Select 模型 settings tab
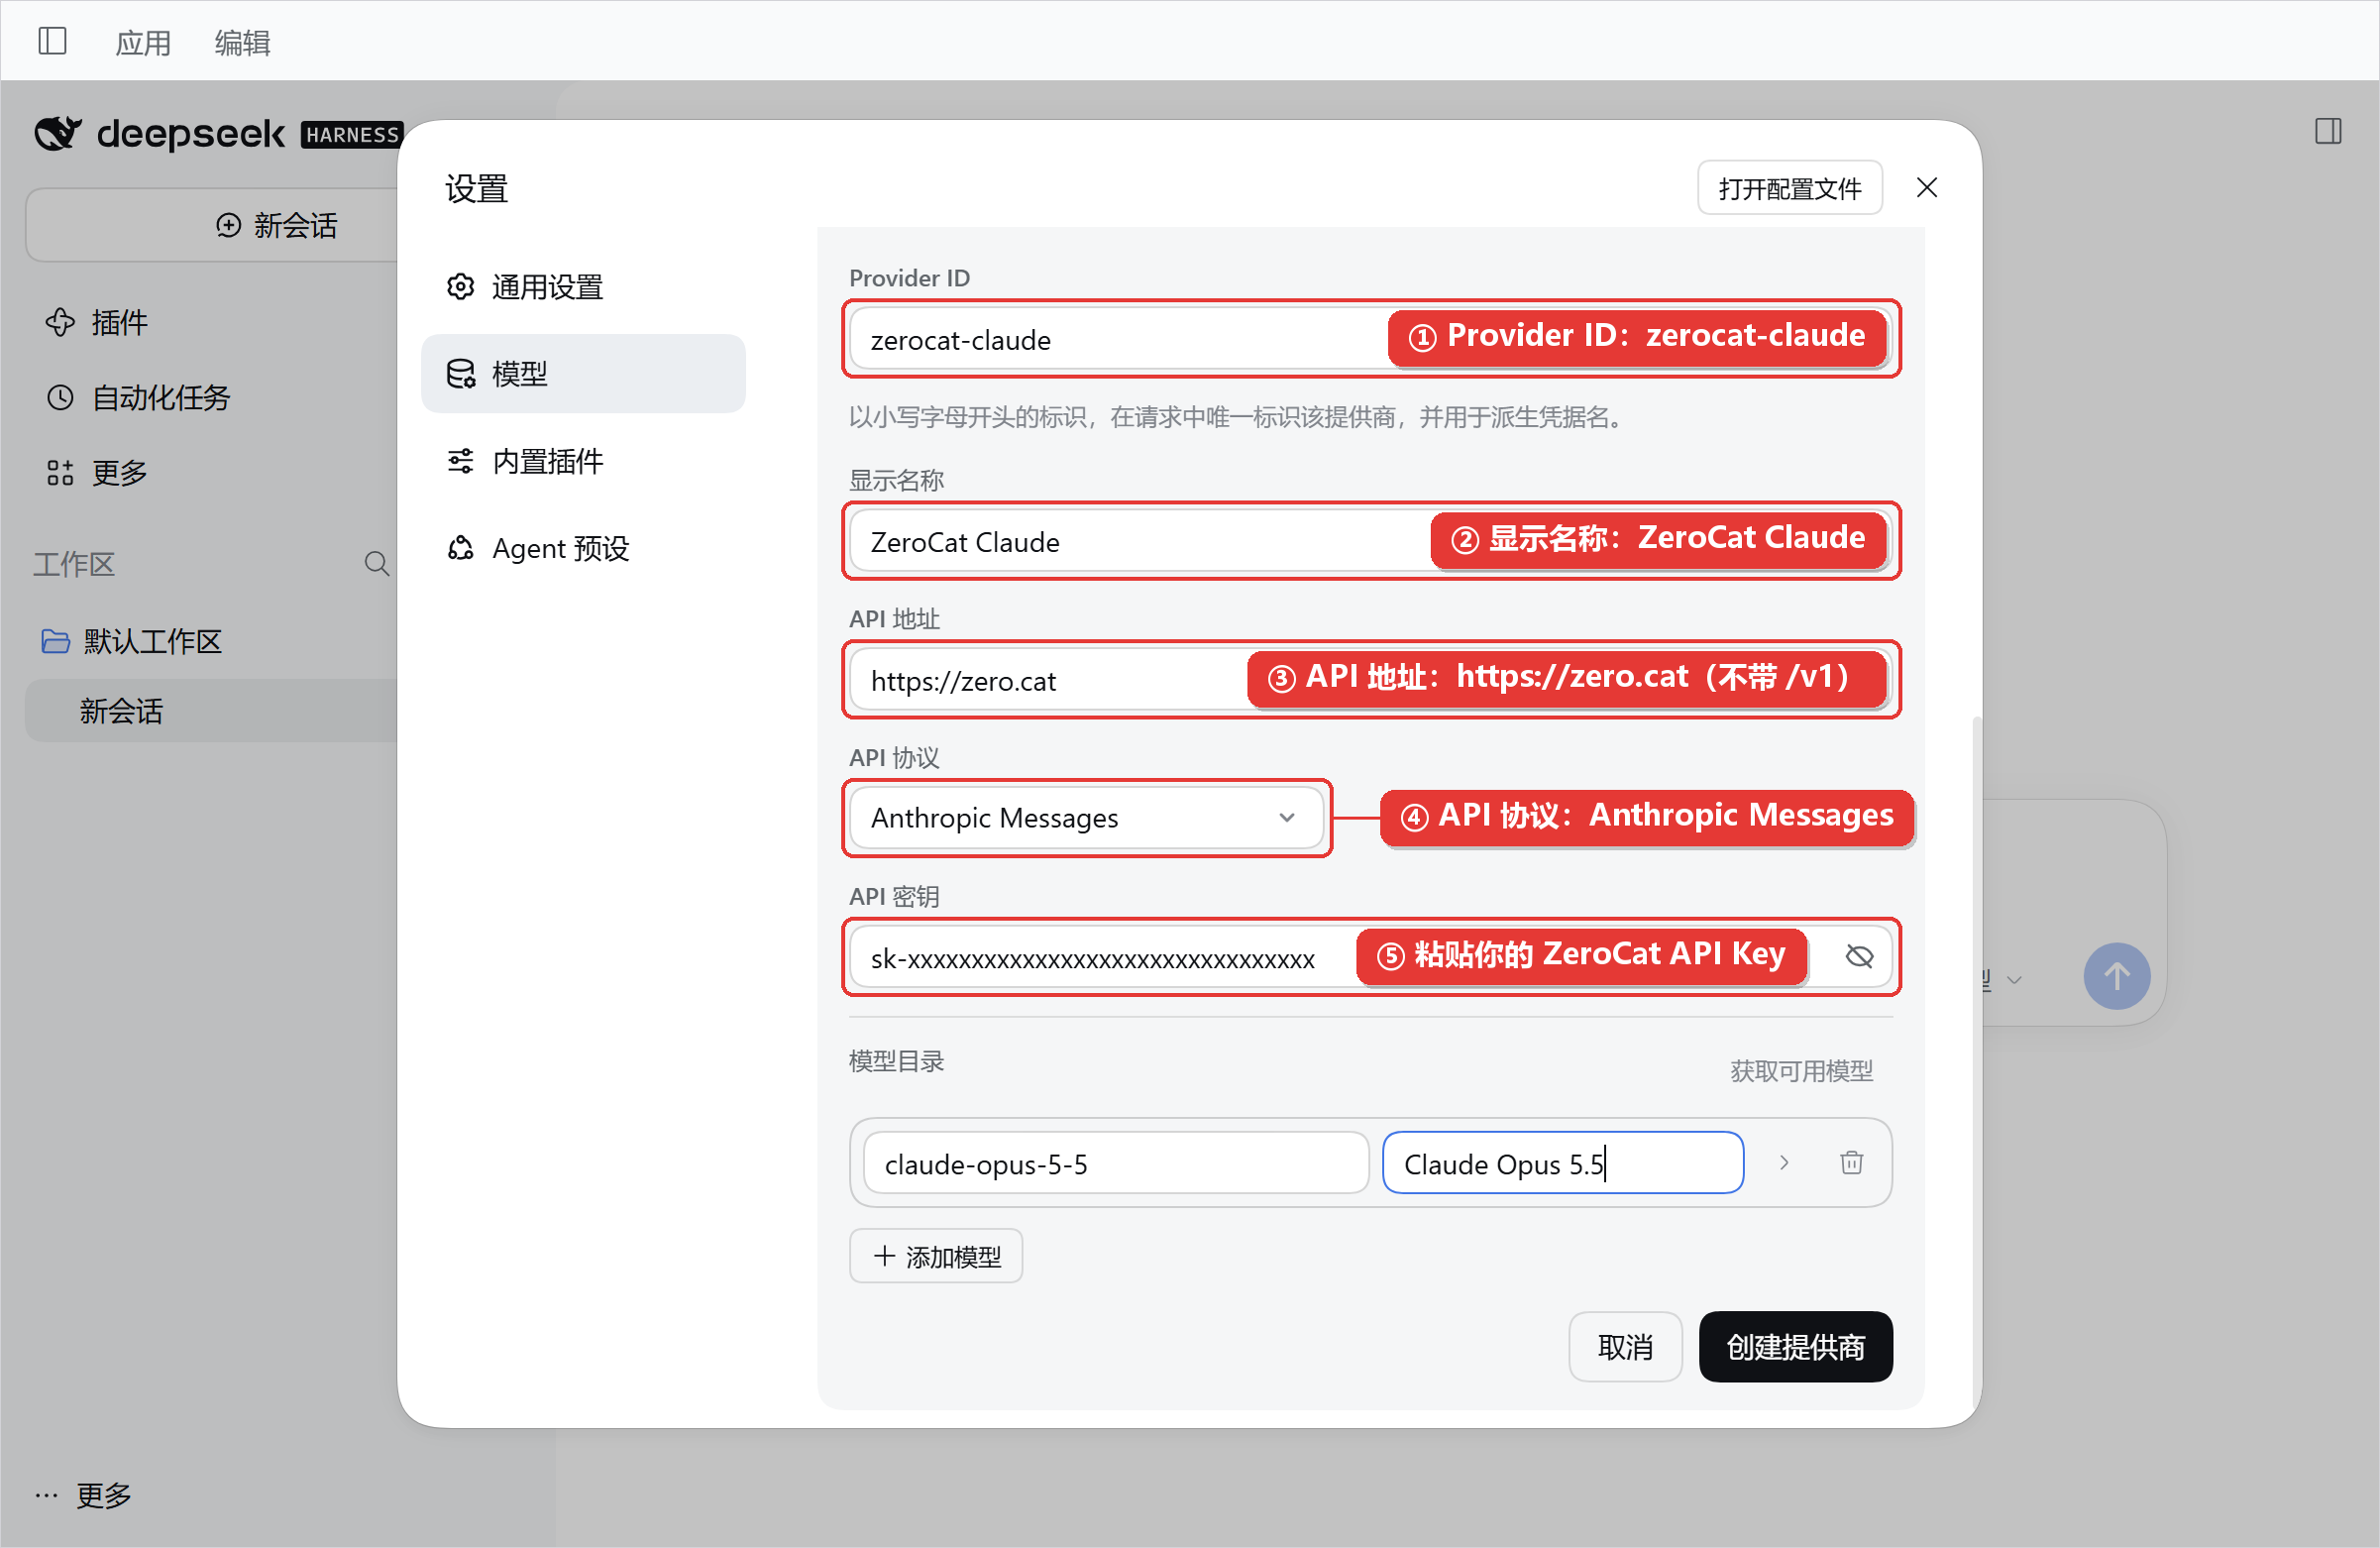2380x1548 pixels. click(x=583, y=373)
